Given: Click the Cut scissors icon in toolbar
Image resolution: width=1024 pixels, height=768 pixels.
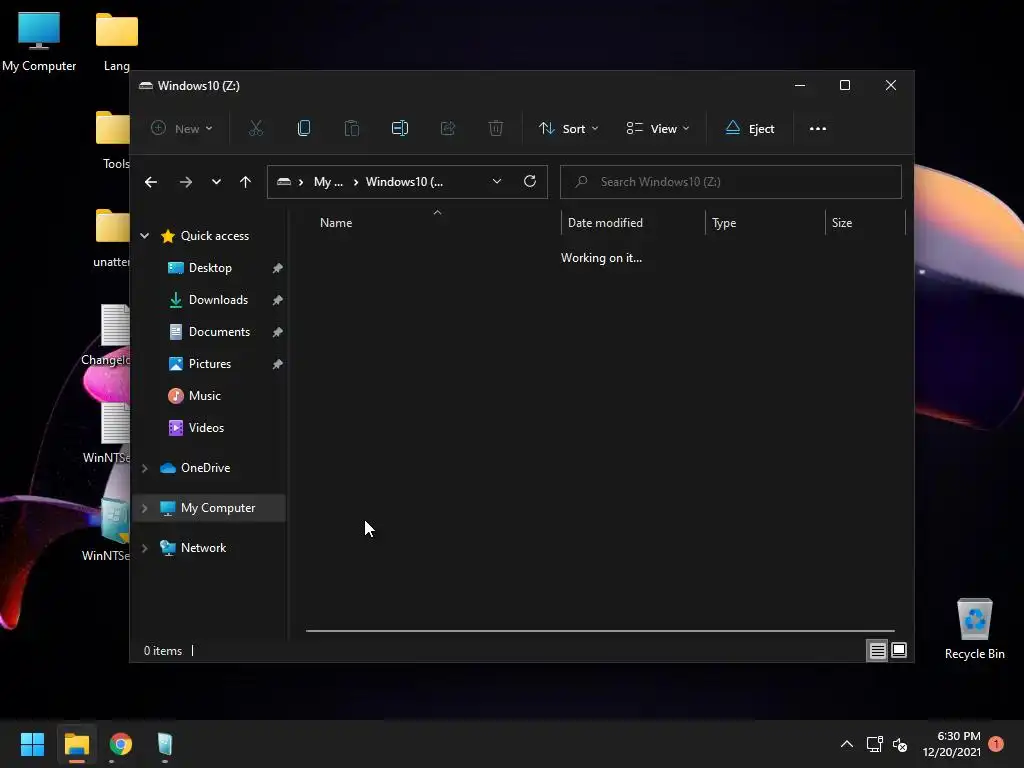Looking at the screenshot, I should (x=256, y=129).
